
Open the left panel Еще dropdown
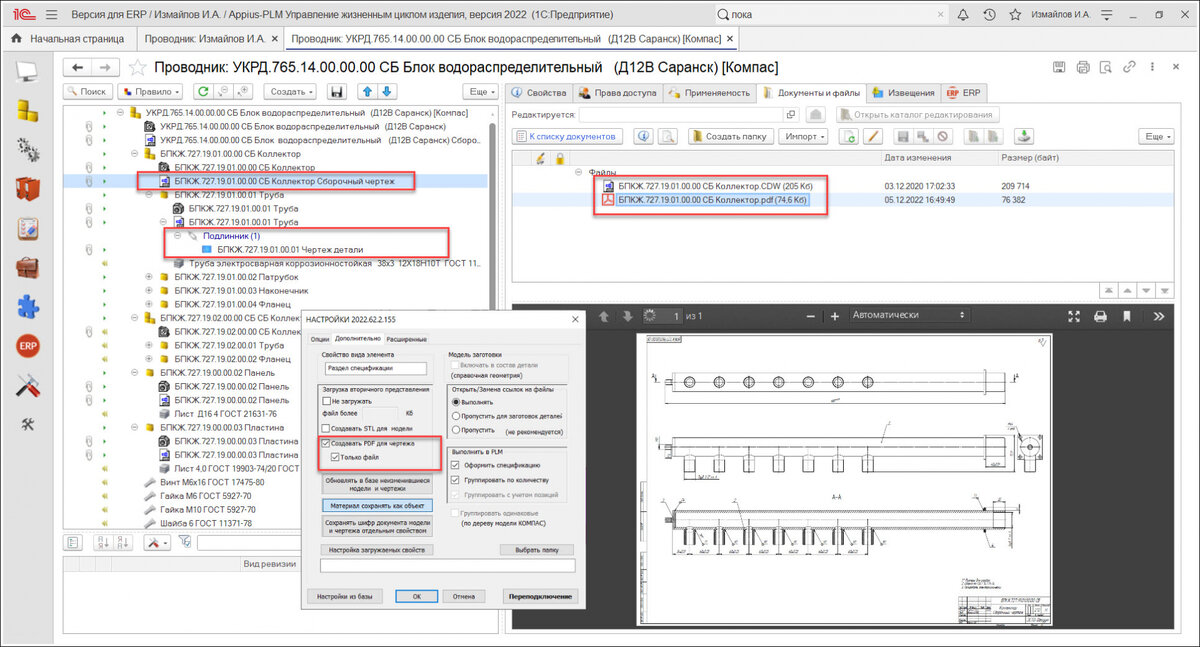tap(482, 91)
